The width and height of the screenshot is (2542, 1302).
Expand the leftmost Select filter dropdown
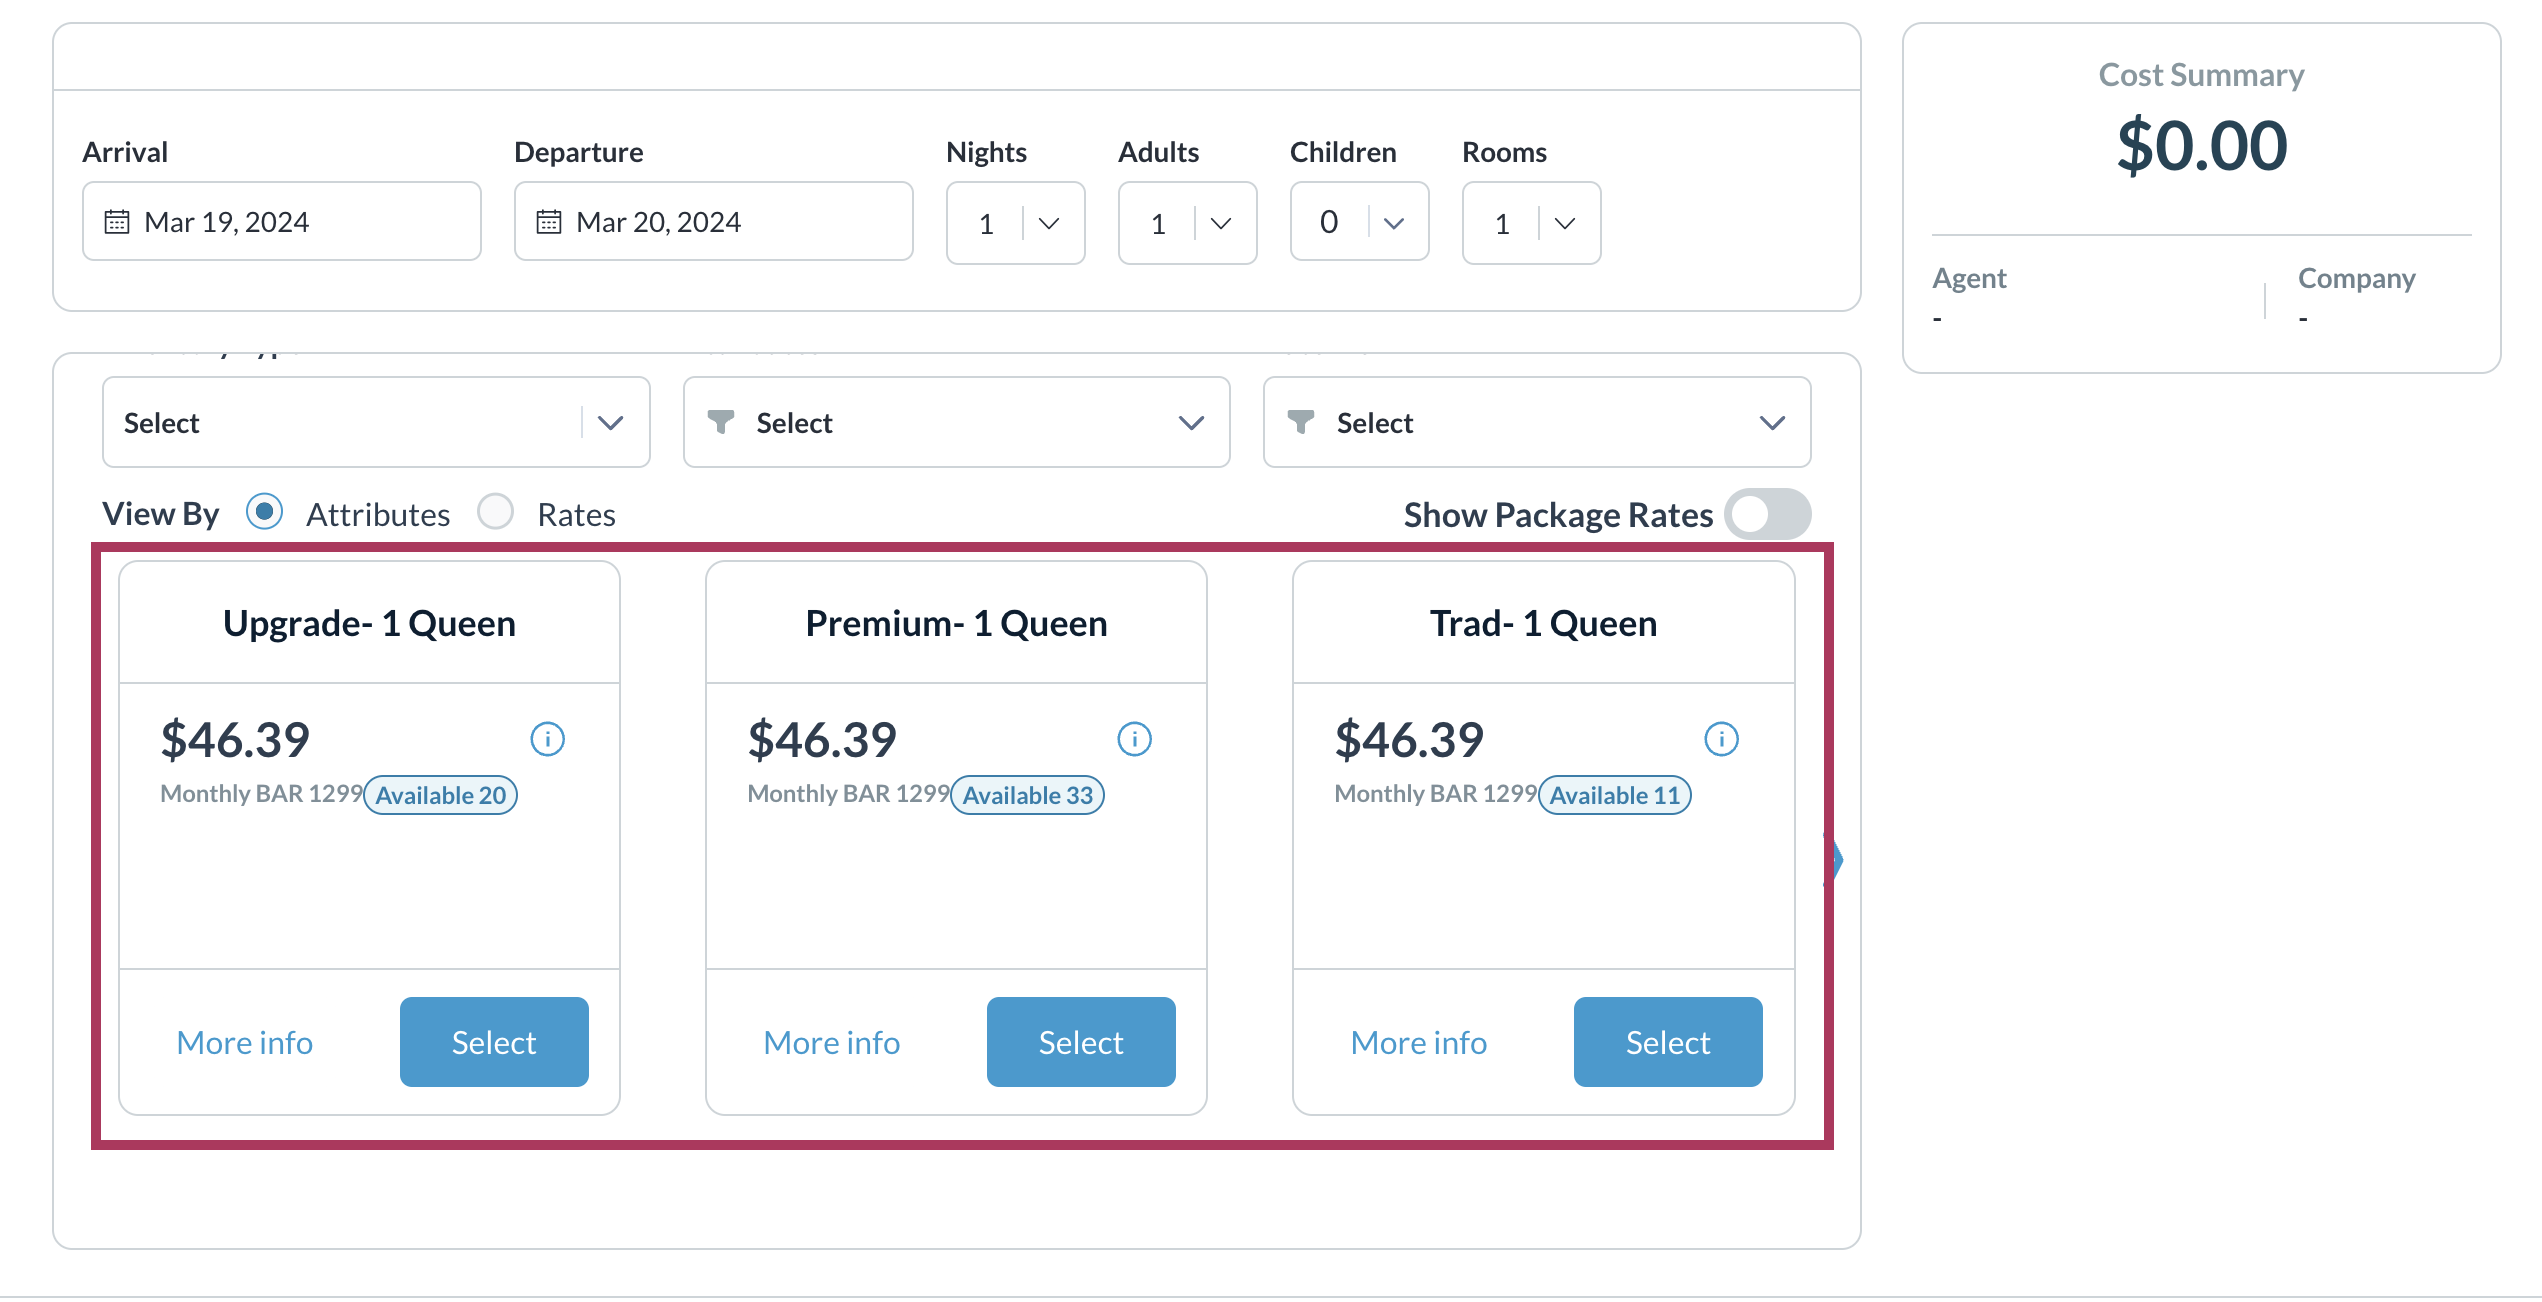(x=376, y=422)
